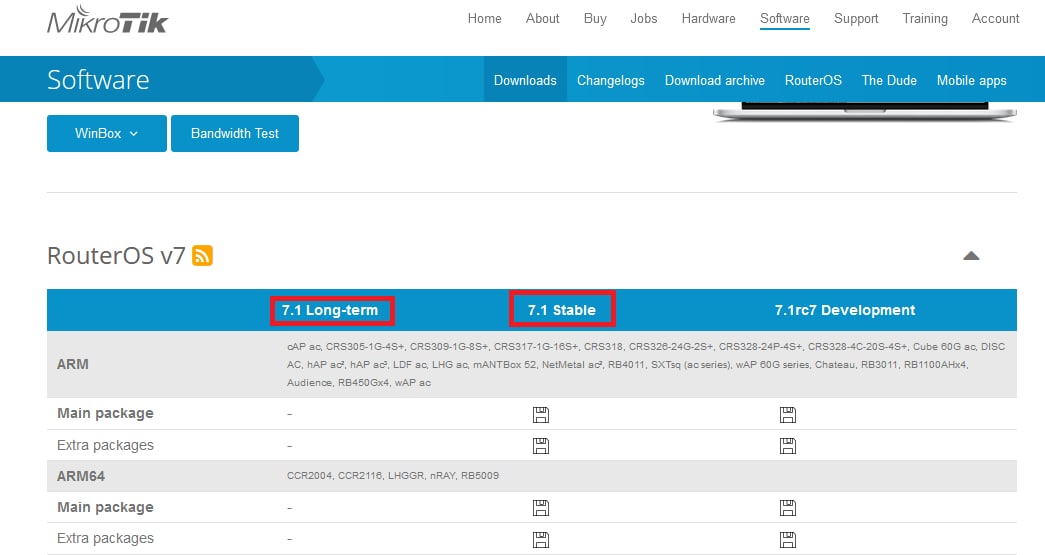This screenshot has width=1045, height=555.
Task: Open the About menu item
Action: click(x=542, y=19)
